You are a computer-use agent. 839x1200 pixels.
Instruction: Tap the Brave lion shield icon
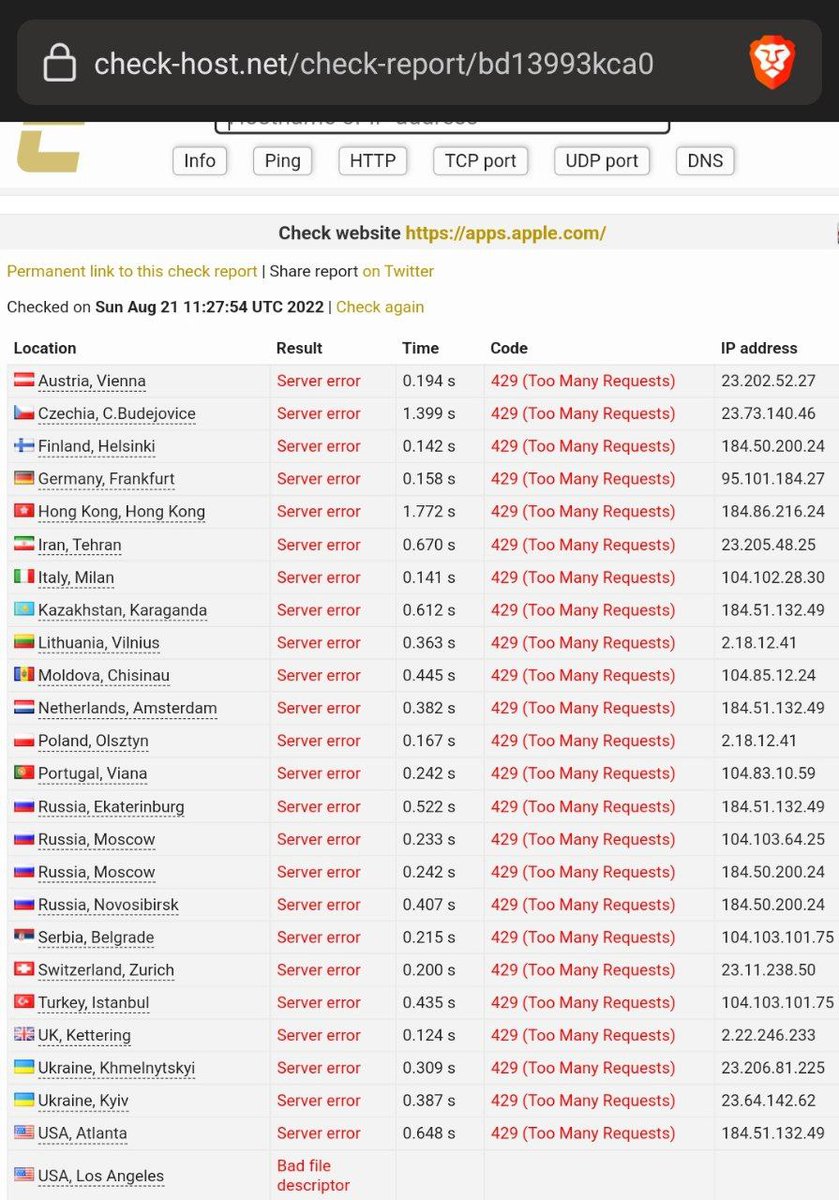772,64
